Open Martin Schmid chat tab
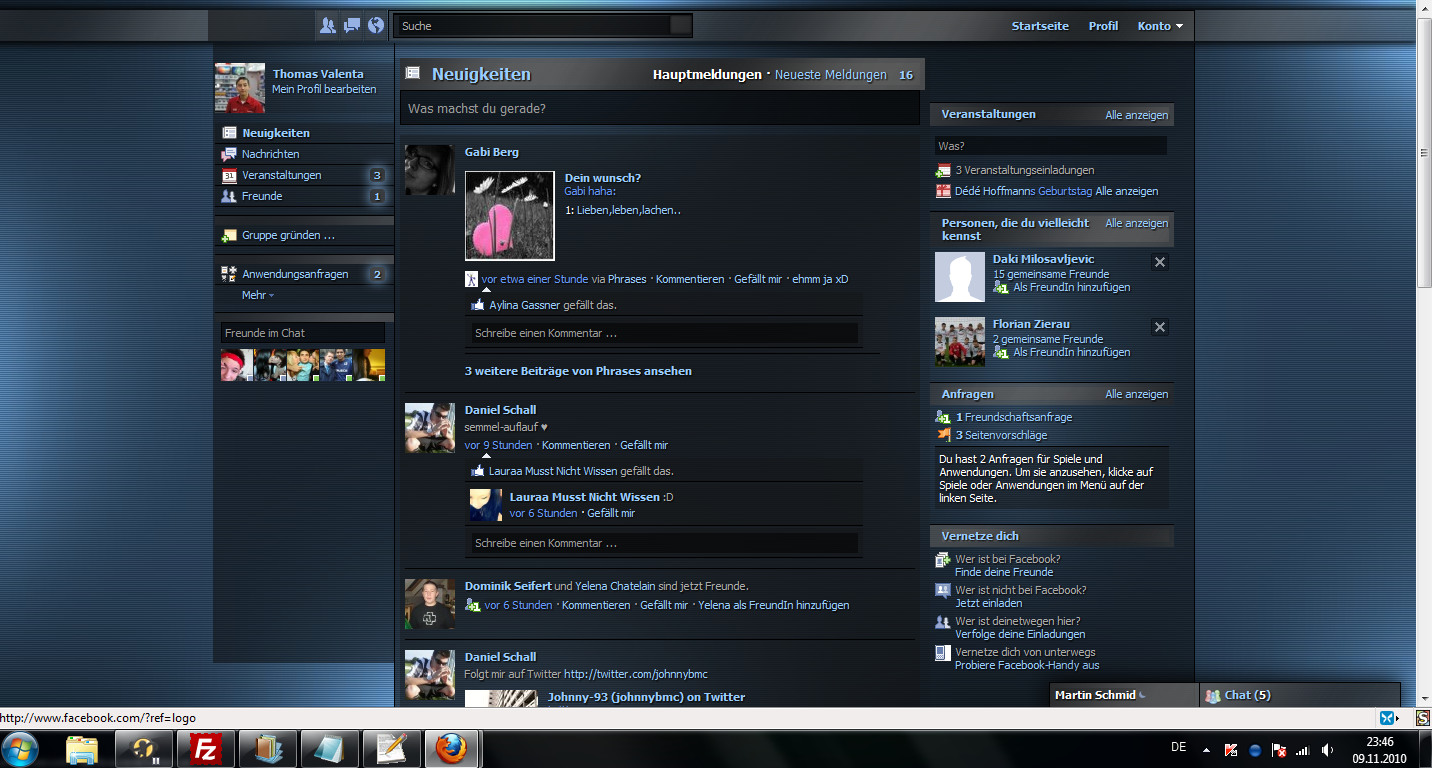Viewport: 1432px width, 768px height. [1123, 695]
